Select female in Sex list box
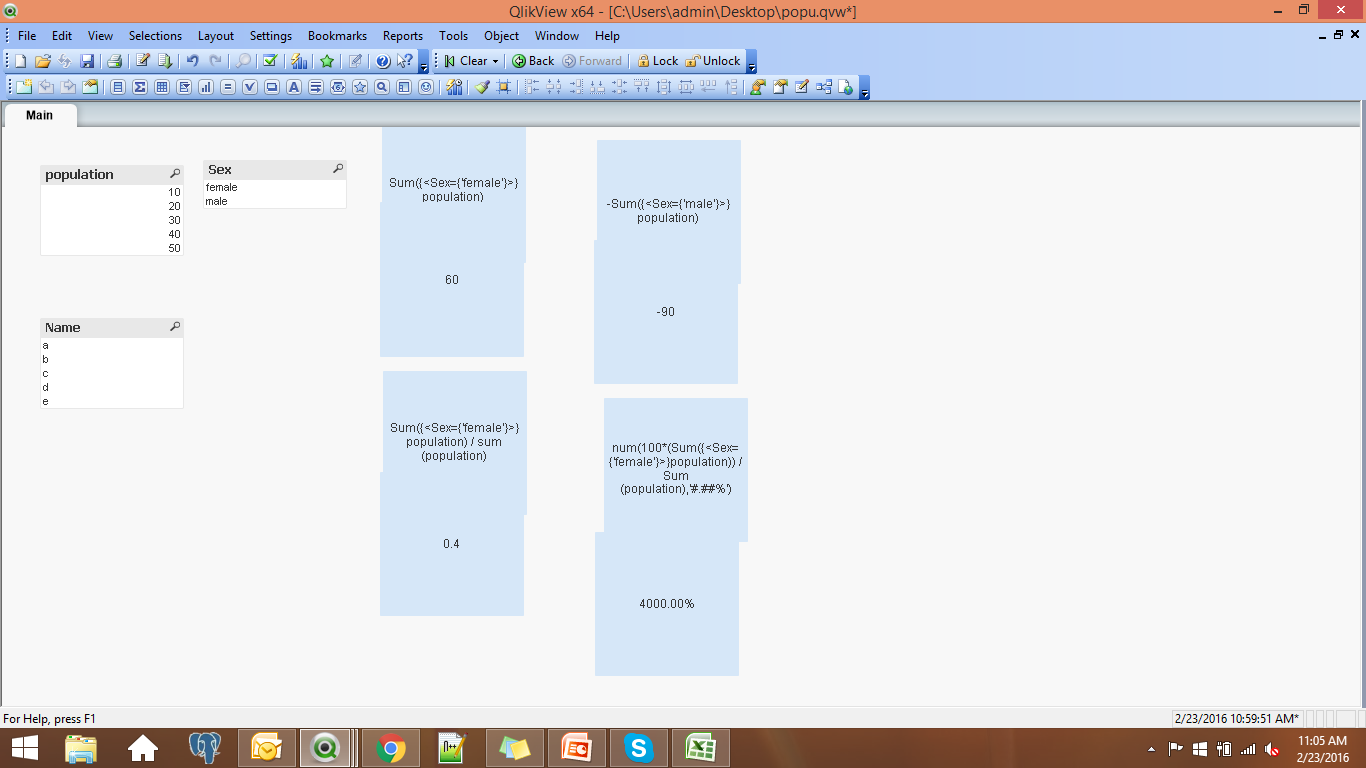1366x768 pixels. (x=275, y=187)
